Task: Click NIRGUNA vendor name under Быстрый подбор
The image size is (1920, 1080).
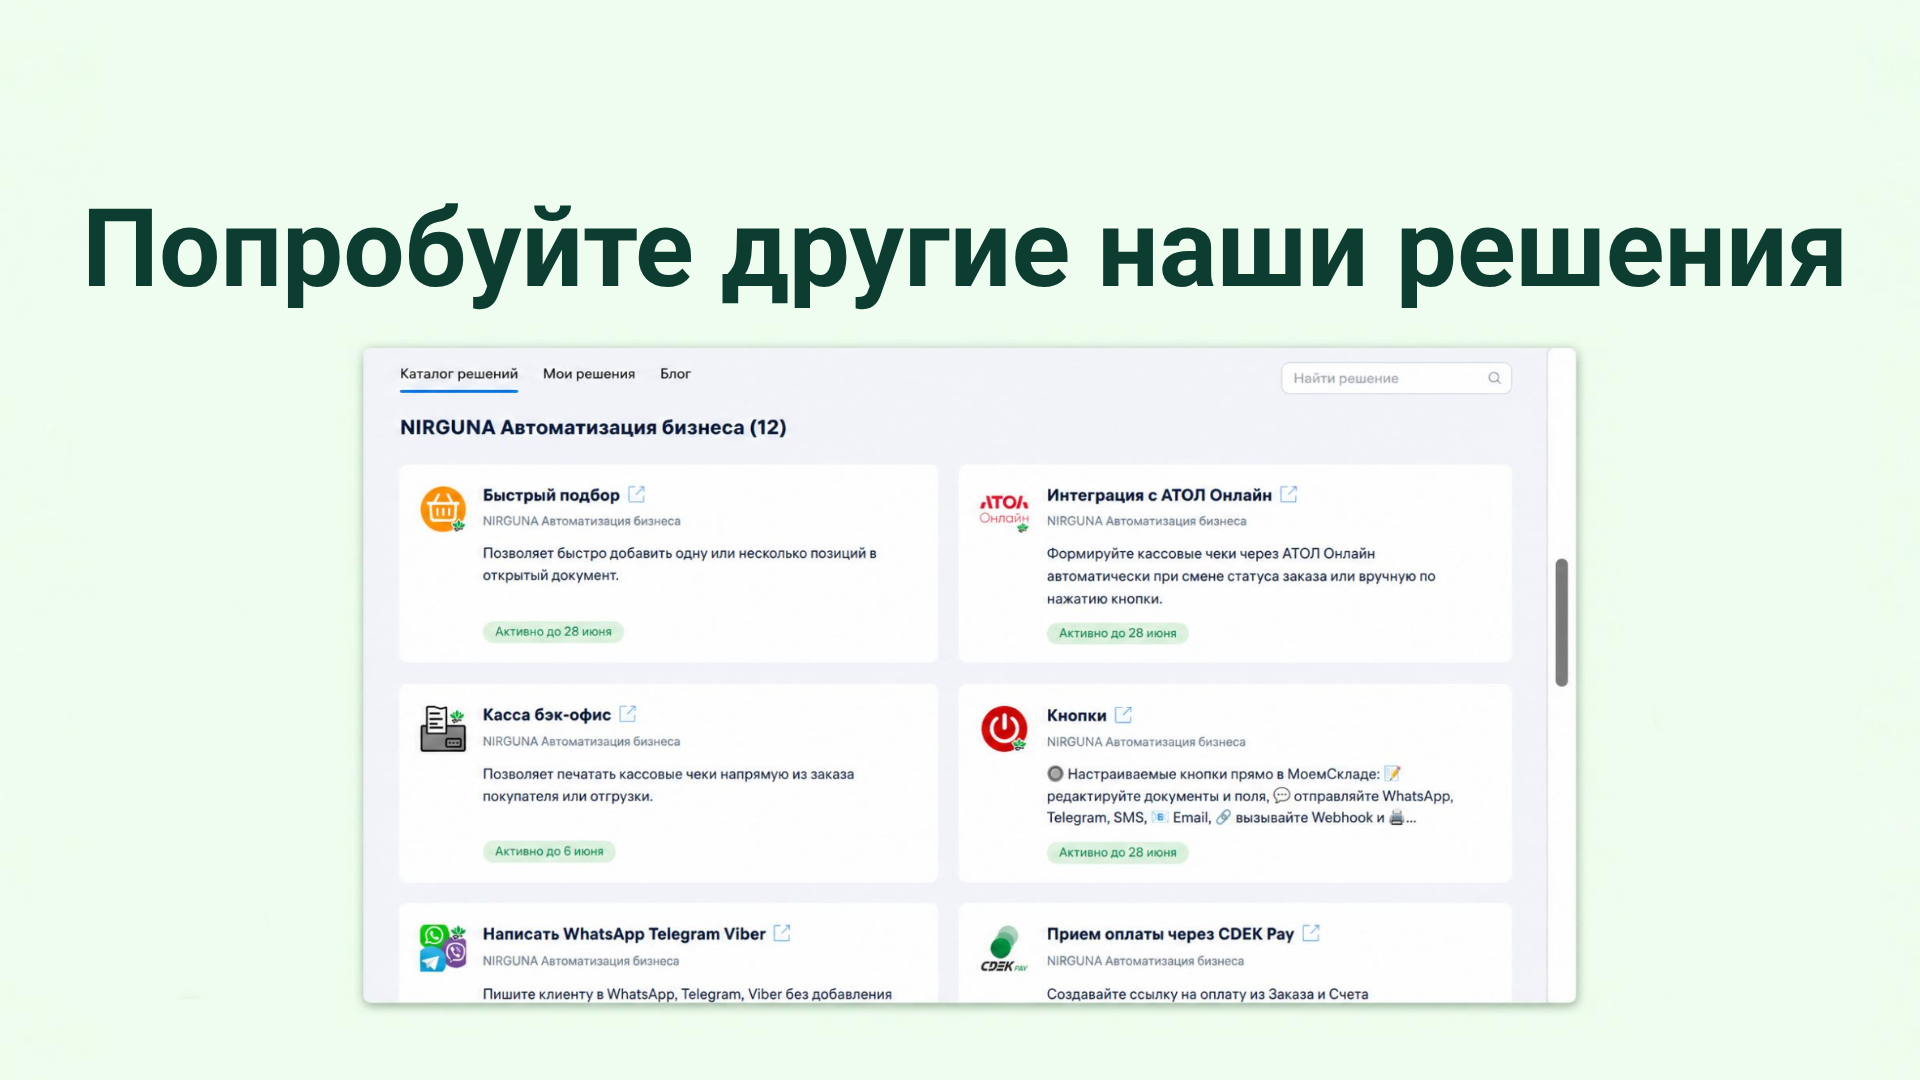Action: (581, 521)
